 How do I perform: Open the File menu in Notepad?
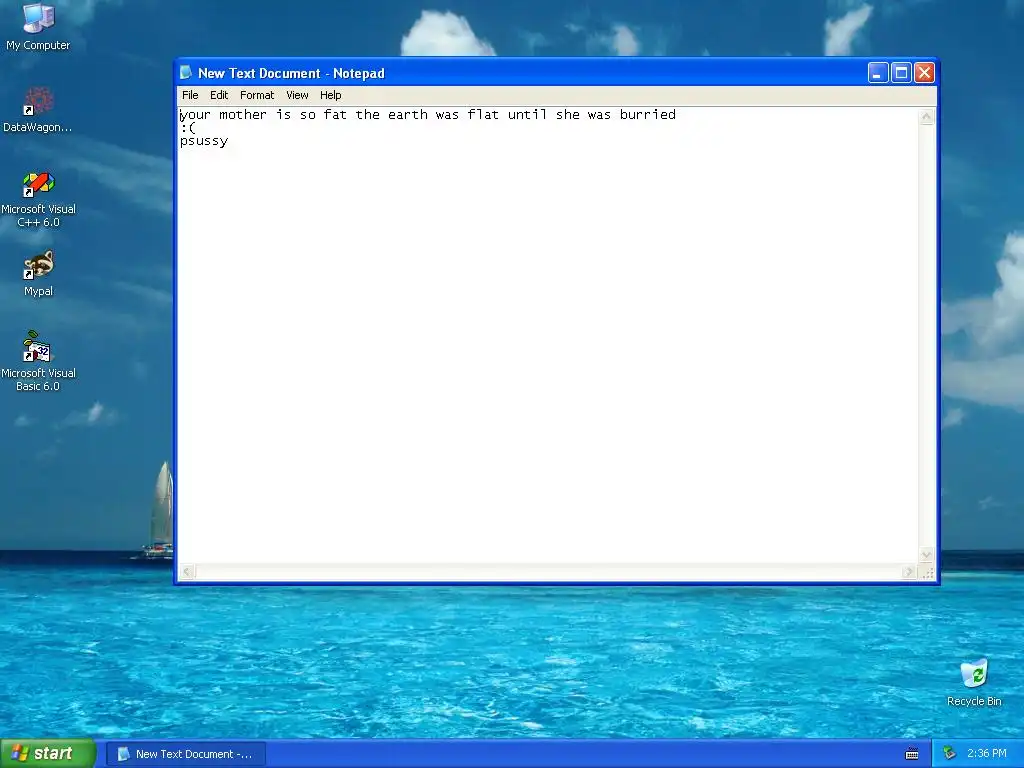(190, 95)
